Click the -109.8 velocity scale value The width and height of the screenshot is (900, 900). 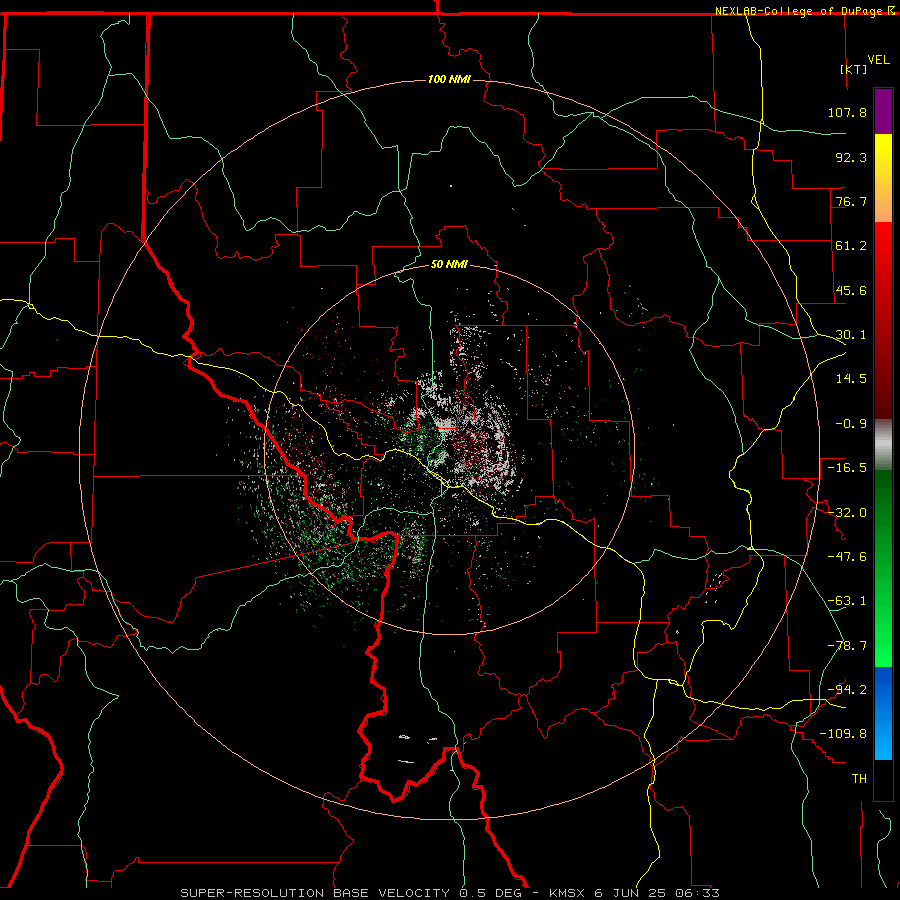coord(843,734)
